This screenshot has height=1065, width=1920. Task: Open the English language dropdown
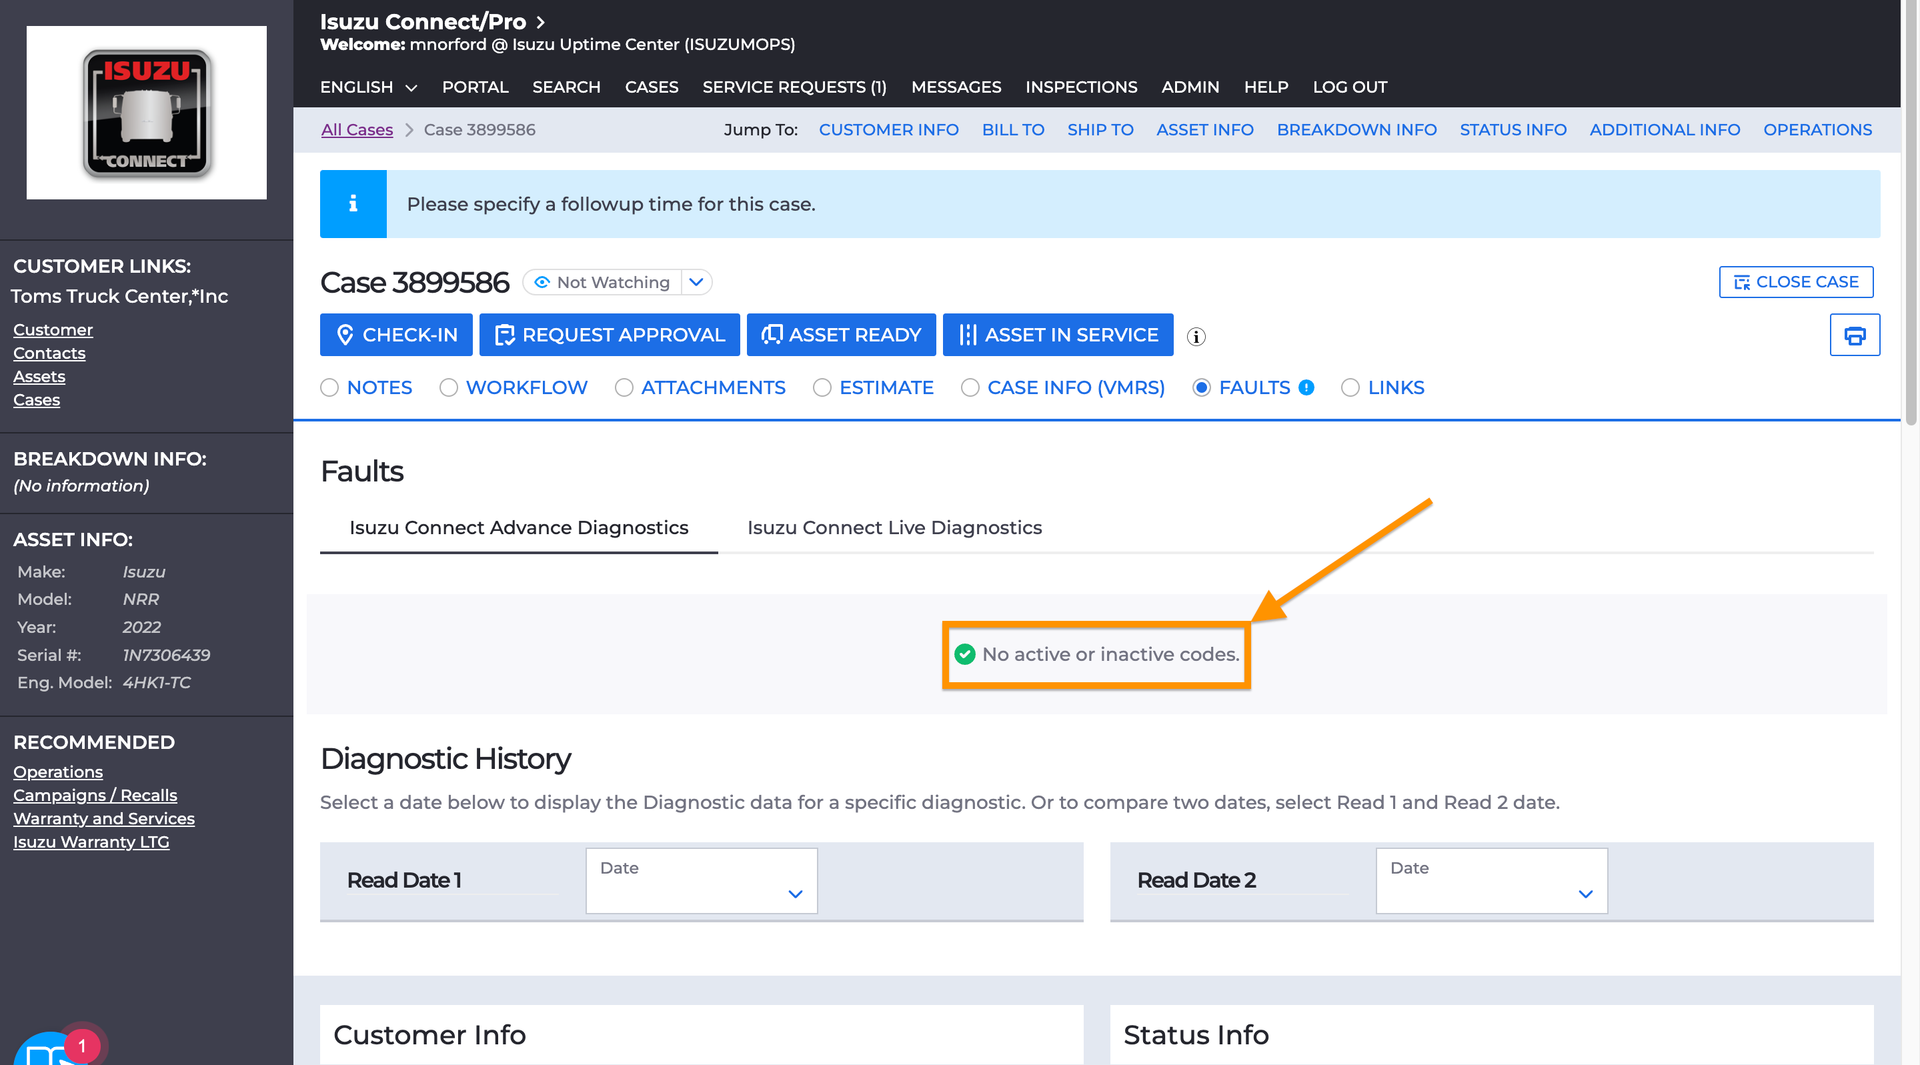(368, 87)
